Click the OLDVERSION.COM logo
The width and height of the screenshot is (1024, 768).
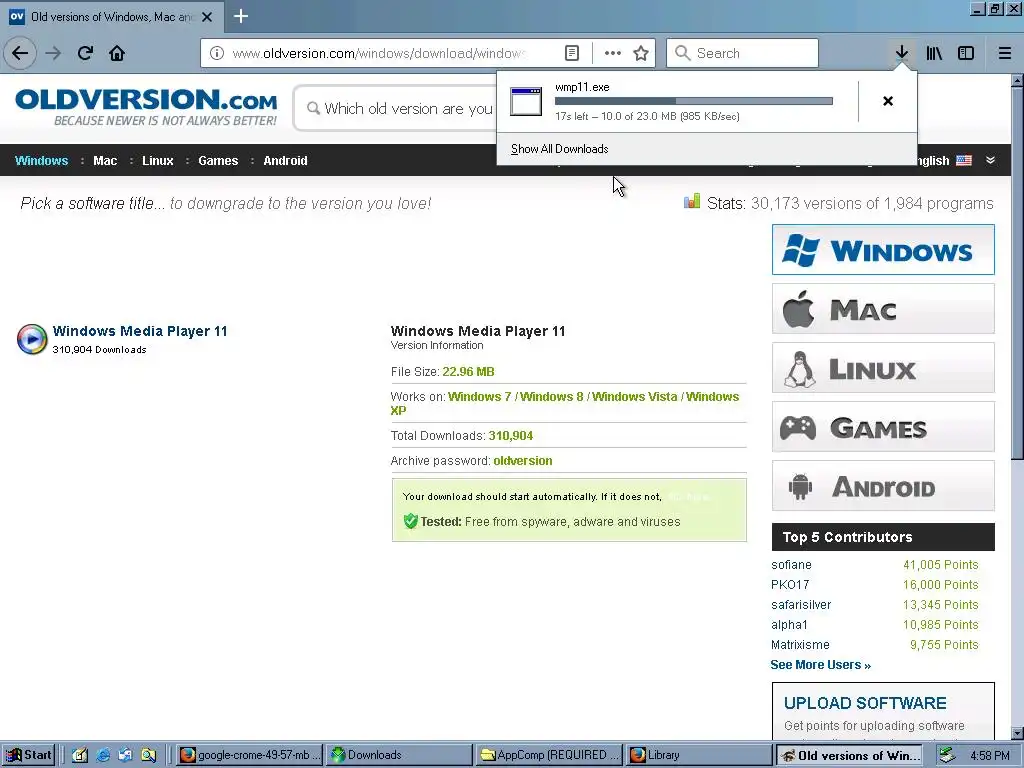point(146,106)
